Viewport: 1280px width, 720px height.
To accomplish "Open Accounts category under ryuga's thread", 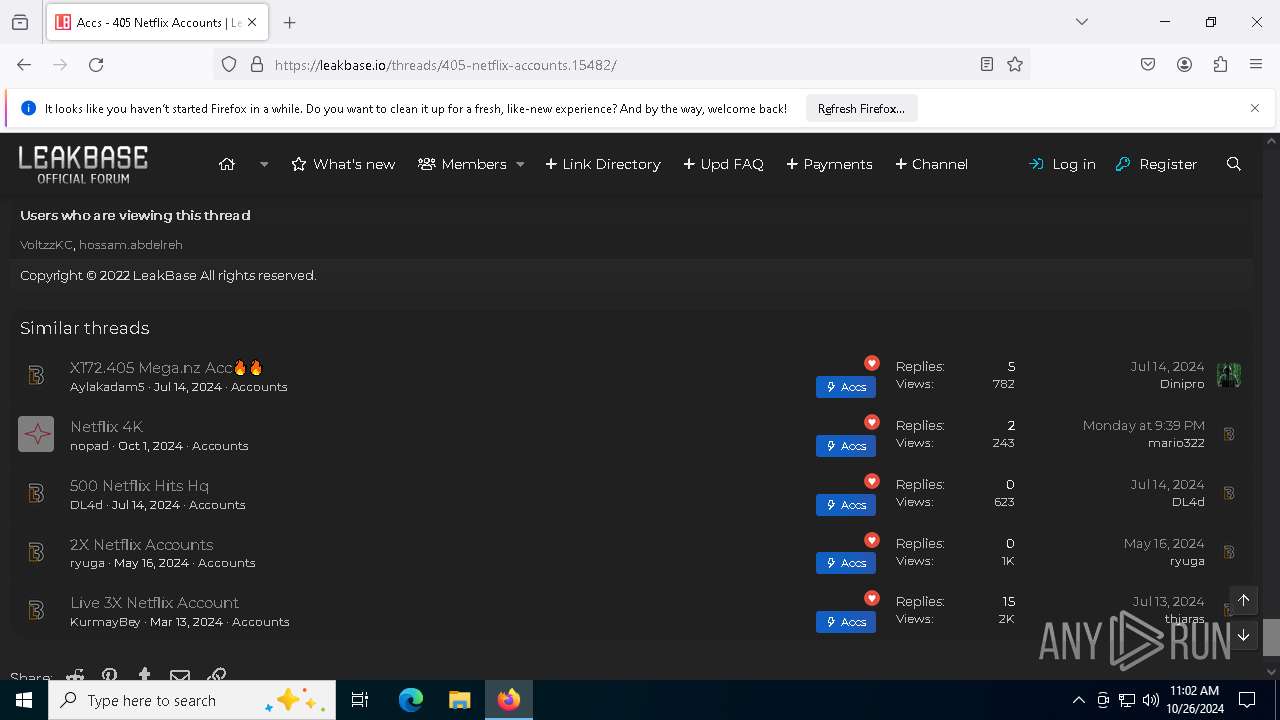I will (227, 562).
